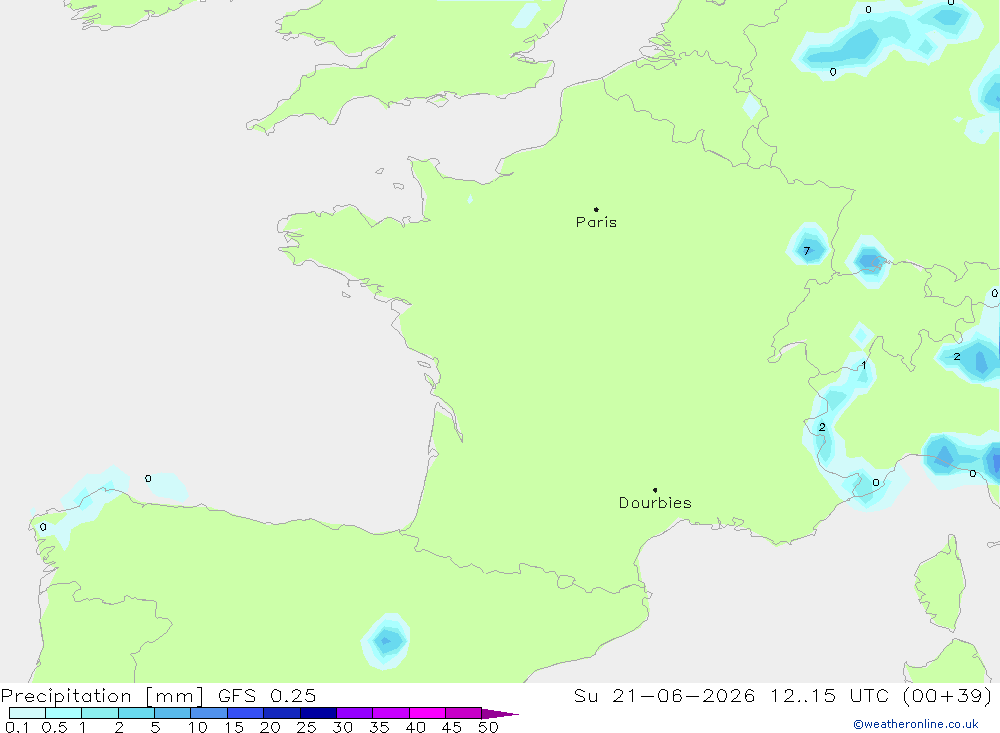This screenshot has width=1000, height=733.
Task: Click legend tick label '50'
Action: point(488,727)
